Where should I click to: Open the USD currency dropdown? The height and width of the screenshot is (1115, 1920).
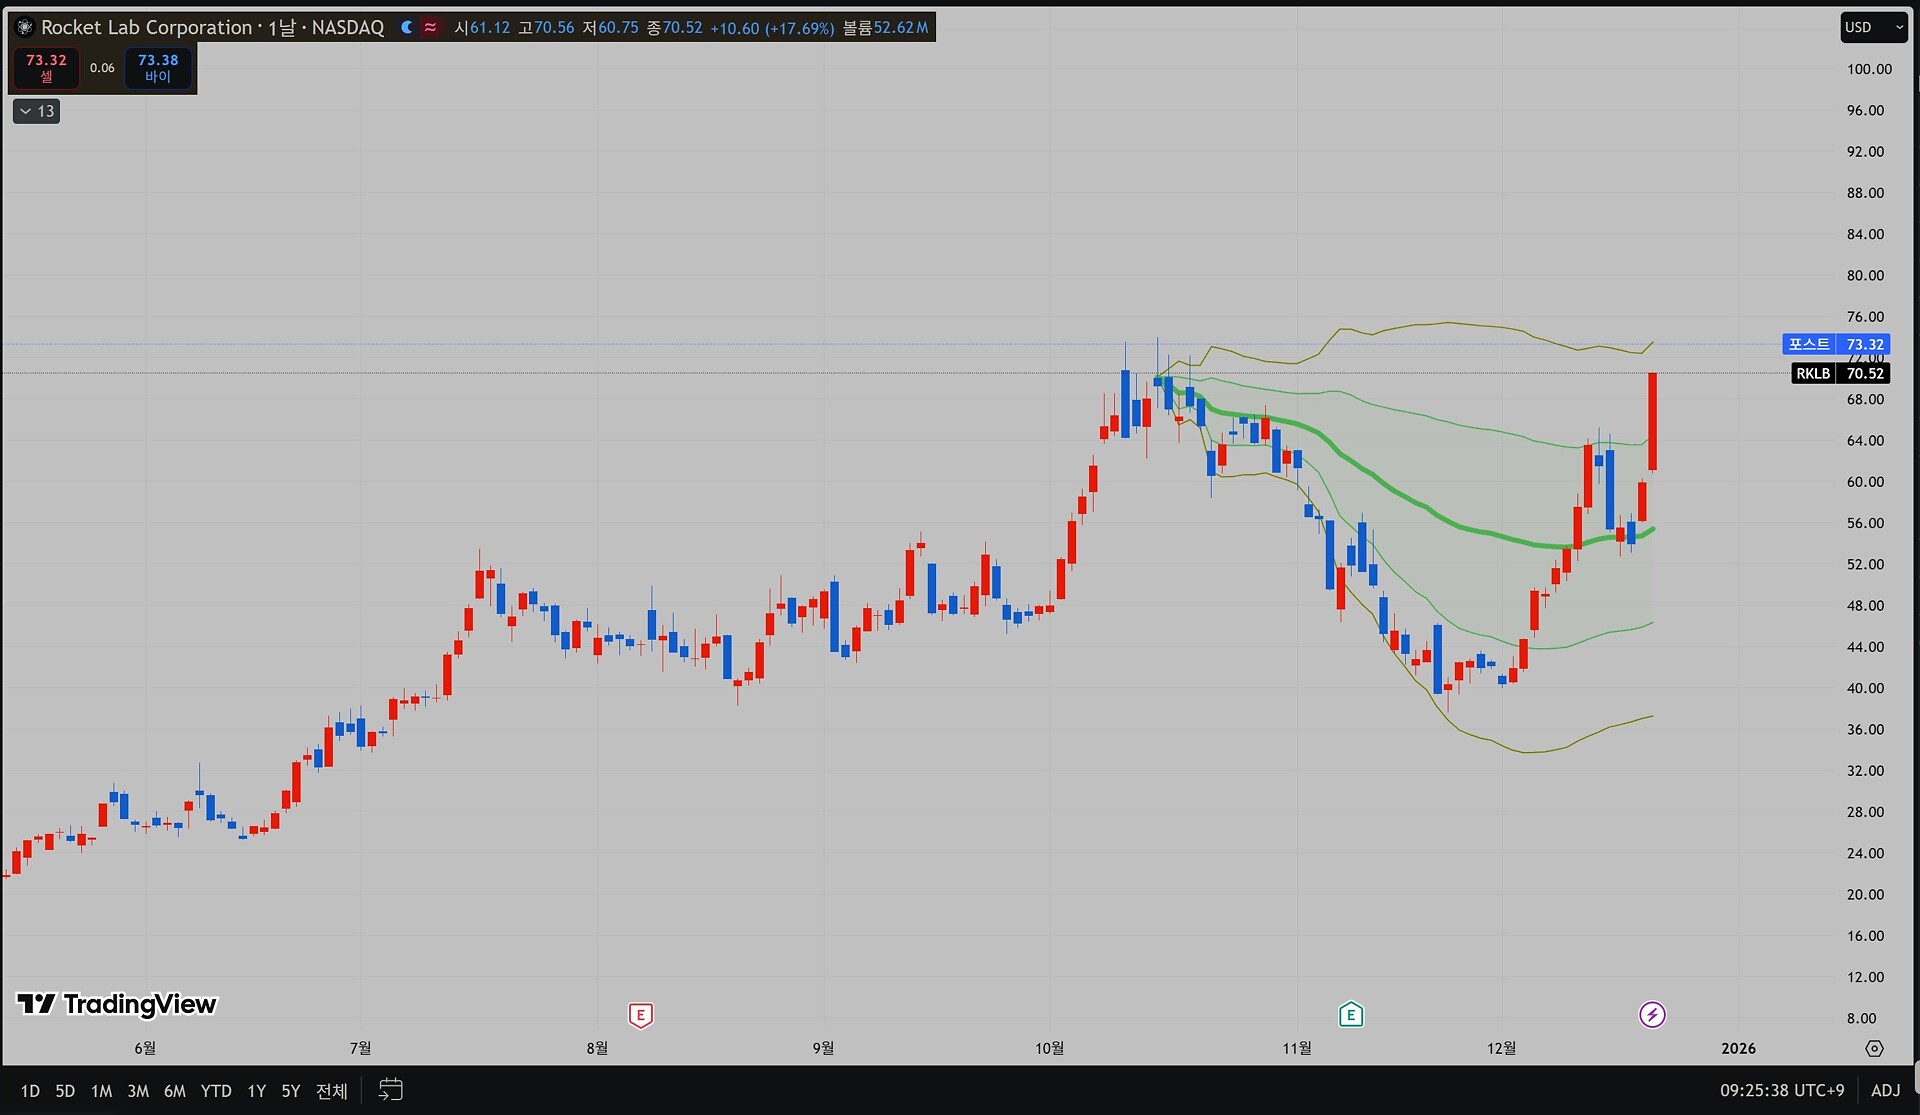pyautogui.click(x=1873, y=27)
